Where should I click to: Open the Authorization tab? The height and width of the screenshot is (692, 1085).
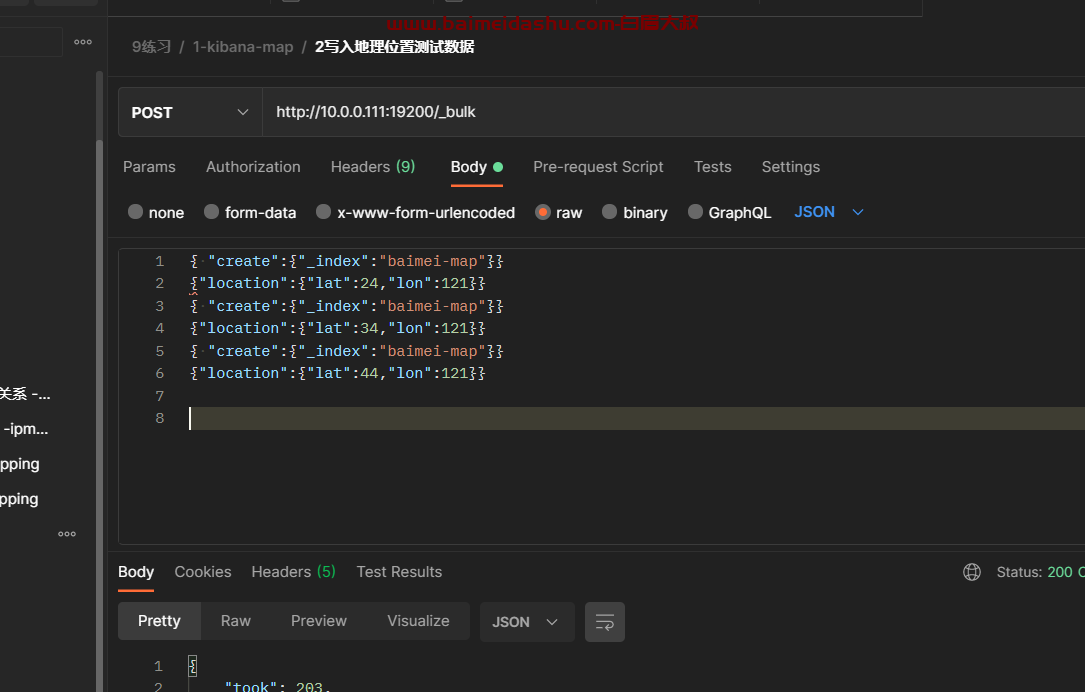tap(253, 167)
